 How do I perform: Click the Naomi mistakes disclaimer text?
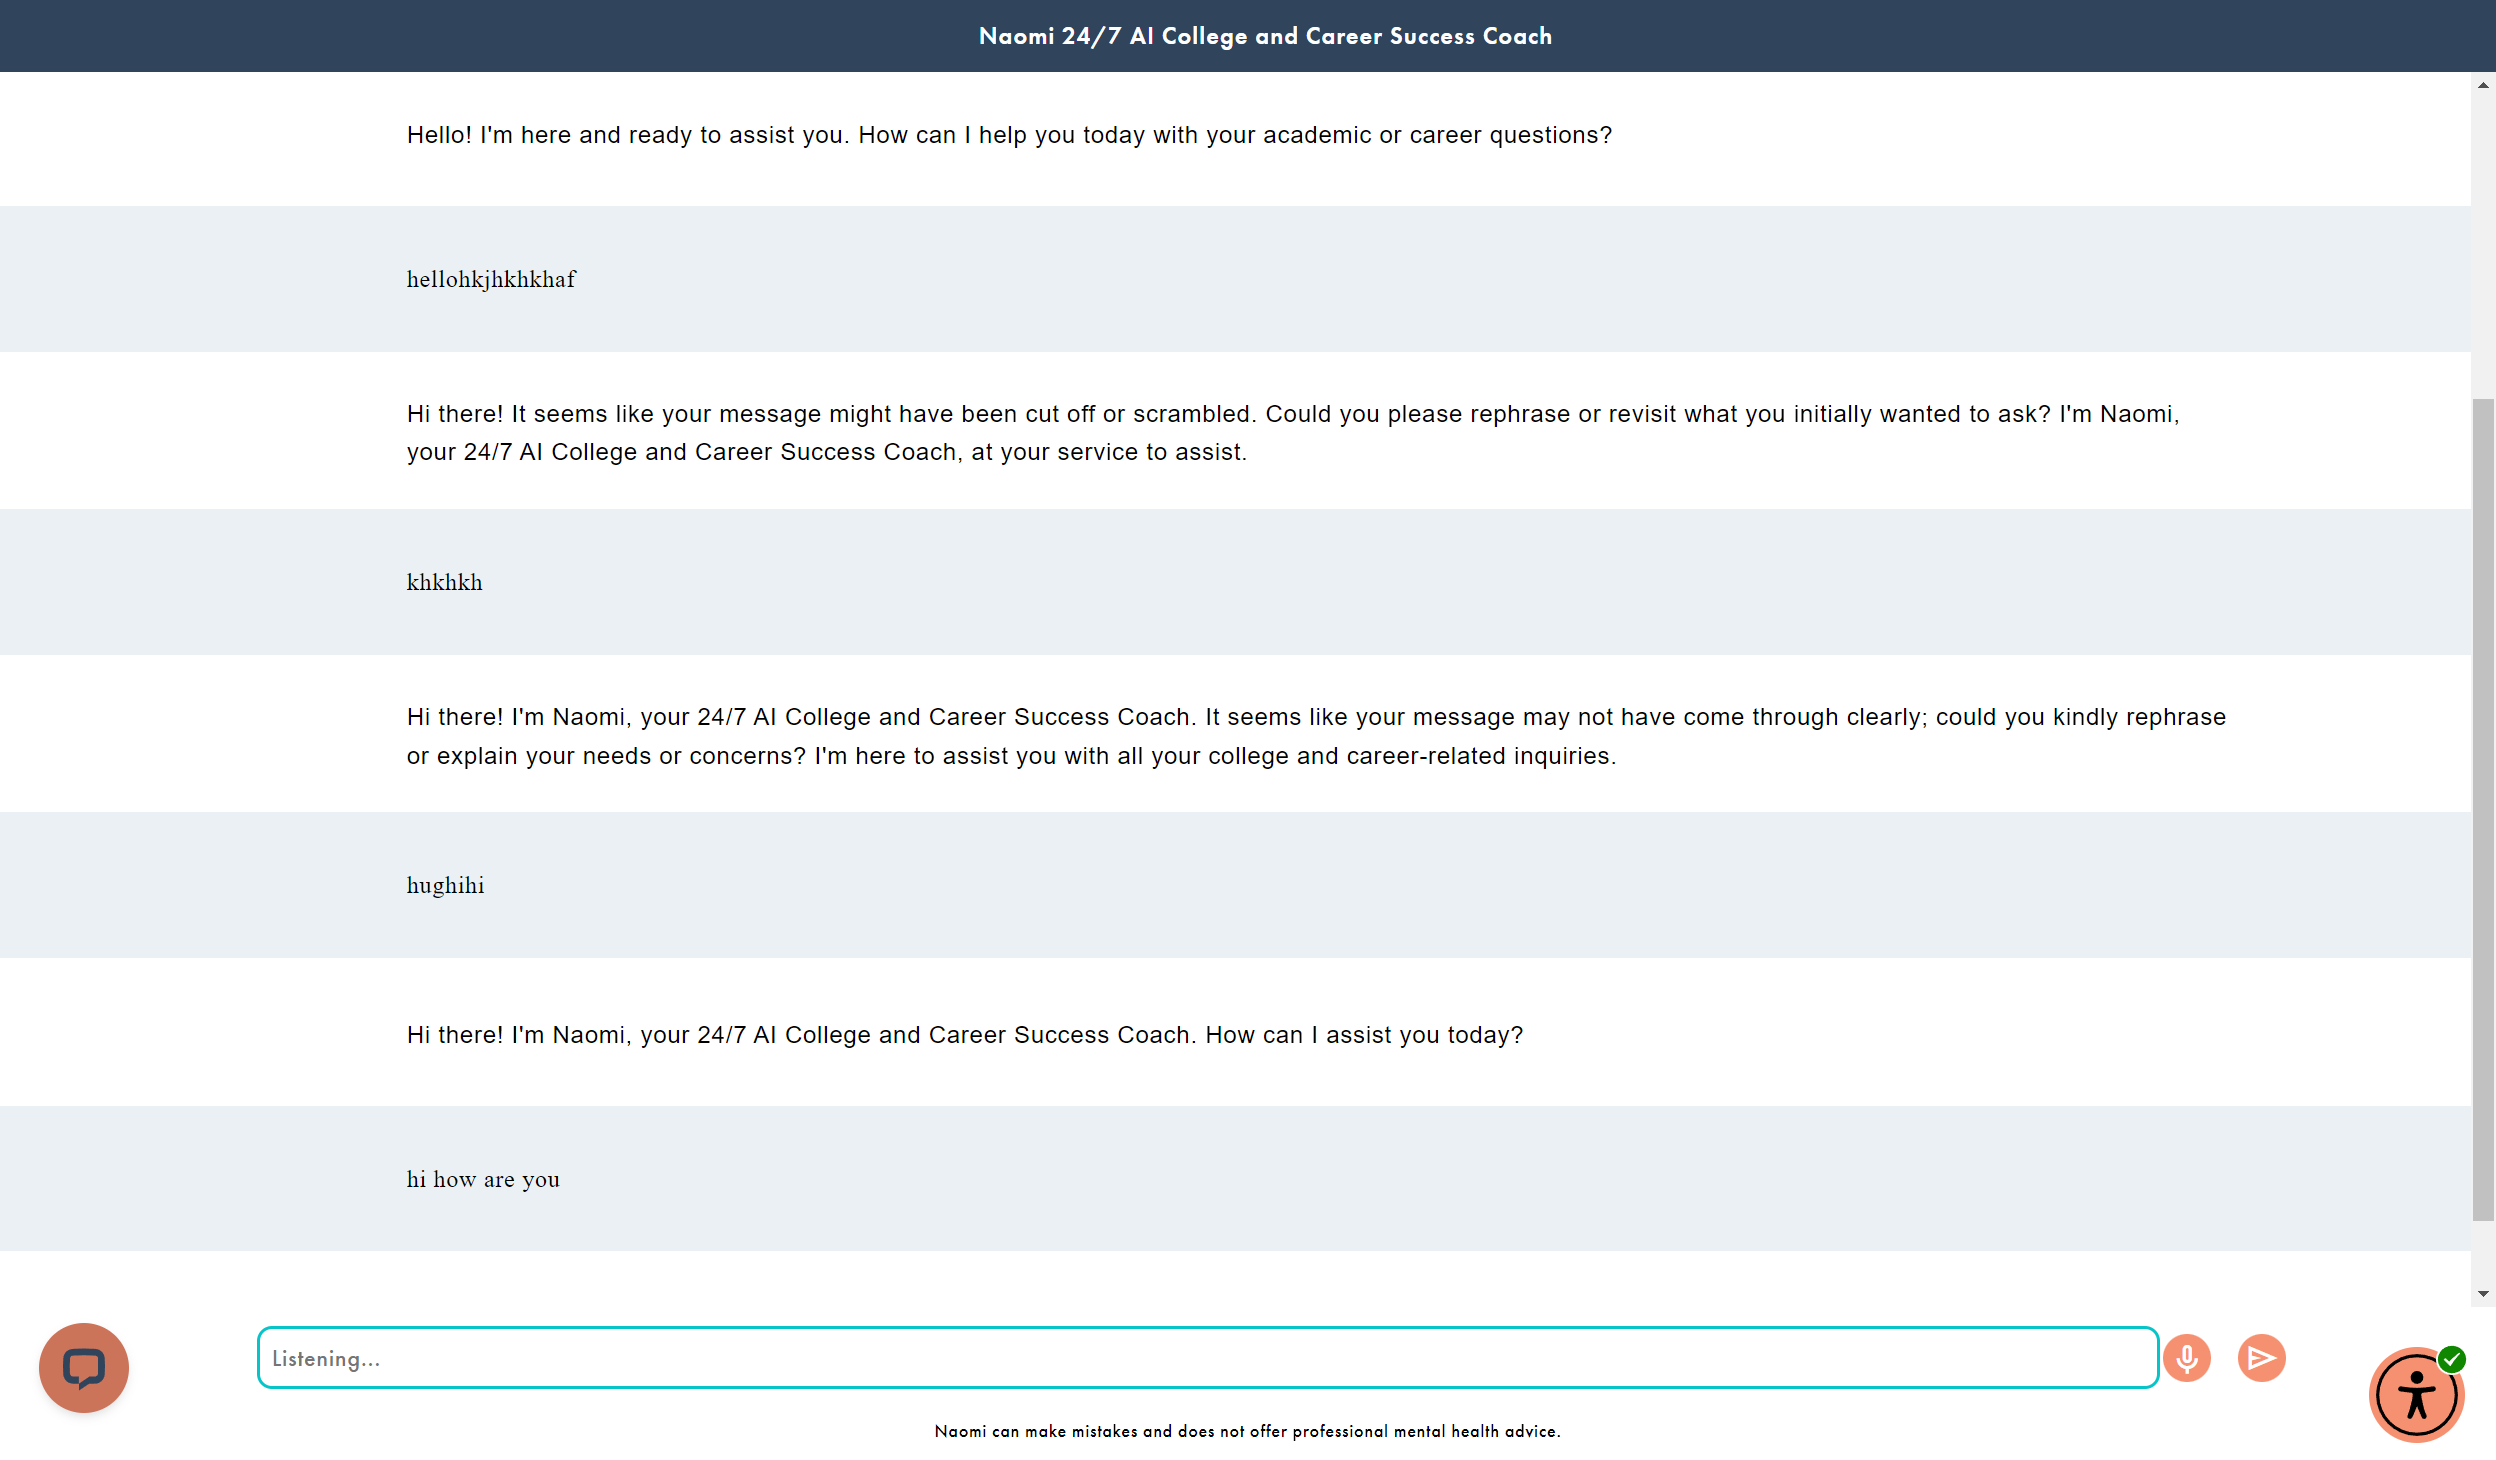1247,1431
